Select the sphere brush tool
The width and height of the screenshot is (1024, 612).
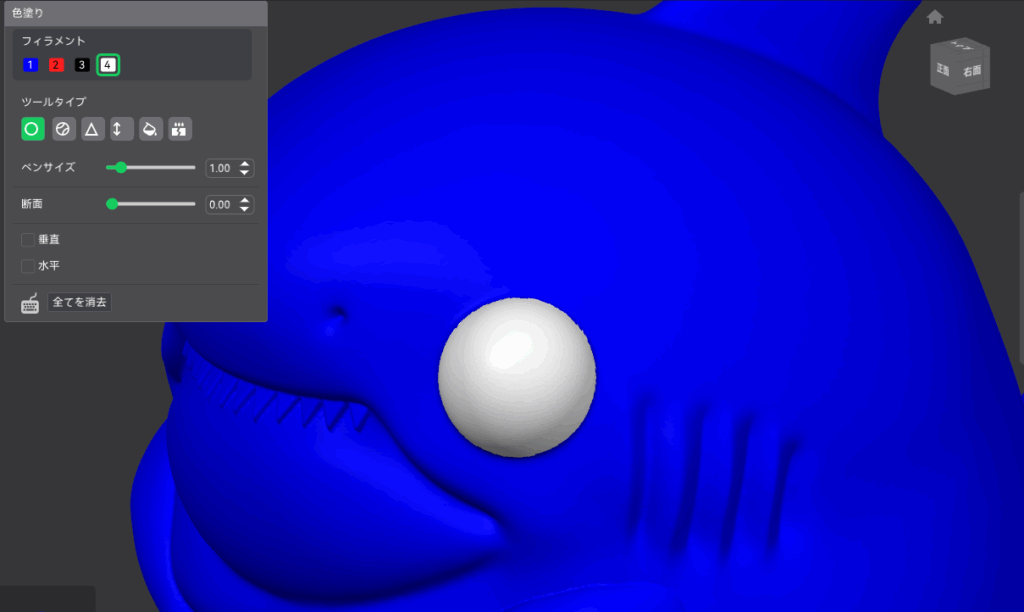point(63,129)
